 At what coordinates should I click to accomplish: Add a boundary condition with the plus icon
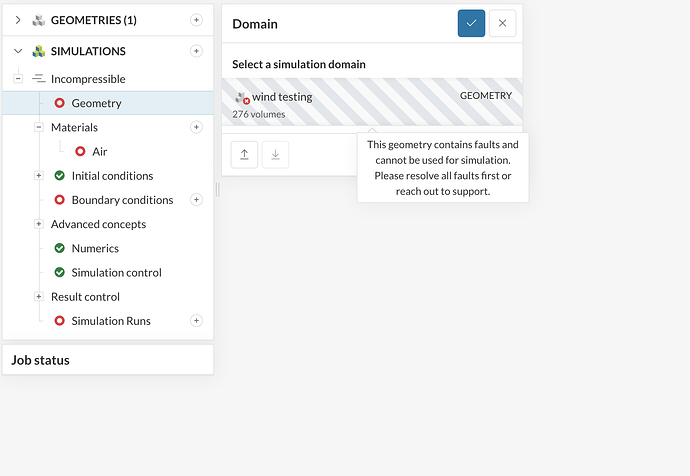196,200
